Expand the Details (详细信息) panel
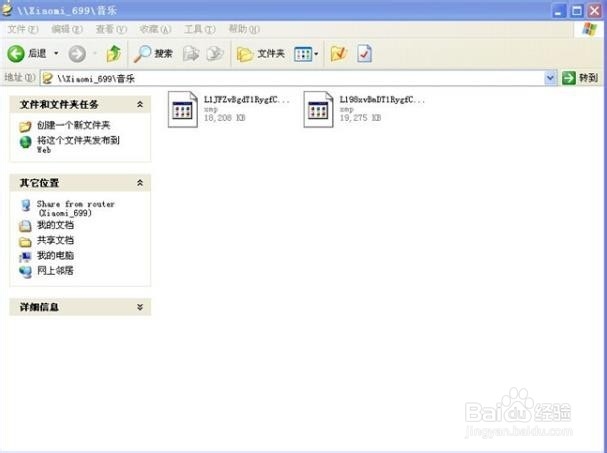This screenshot has width=607, height=453. 140,307
